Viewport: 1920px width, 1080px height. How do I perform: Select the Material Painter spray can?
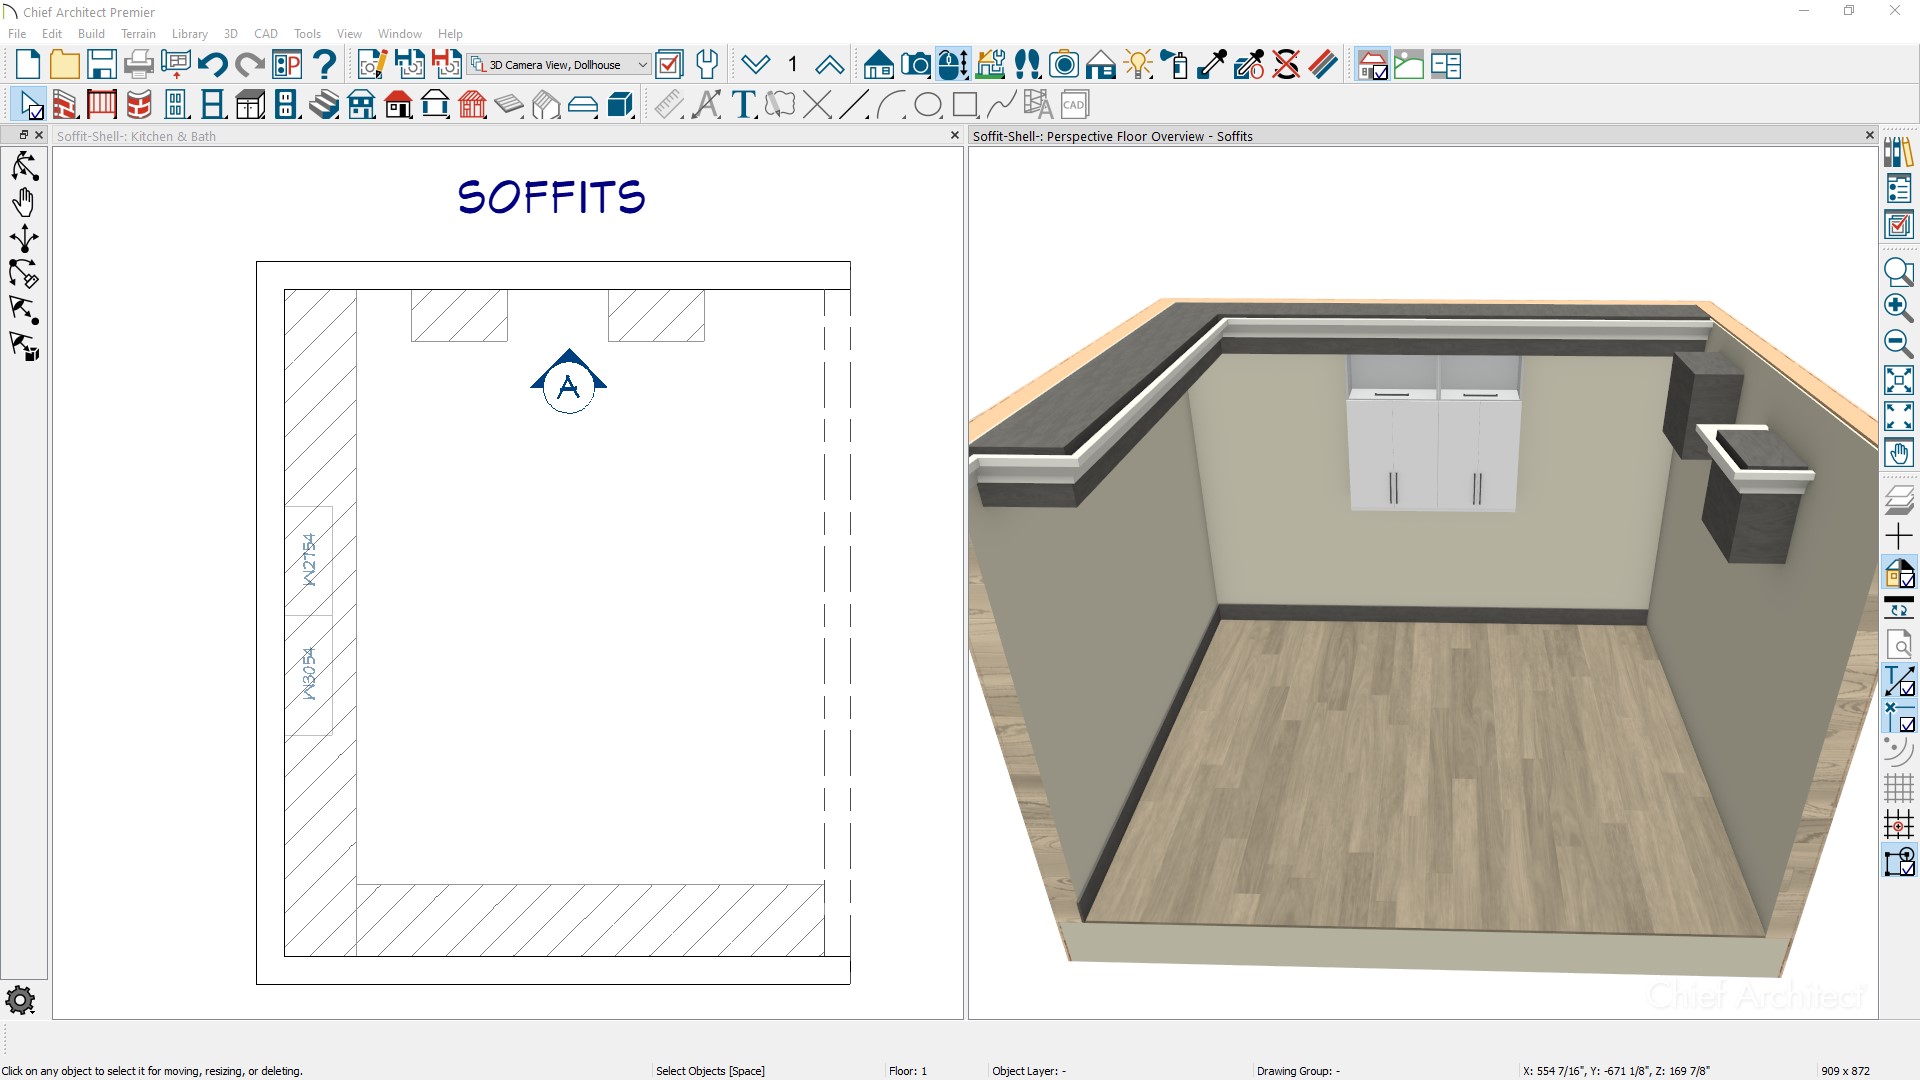(1176, 65)
